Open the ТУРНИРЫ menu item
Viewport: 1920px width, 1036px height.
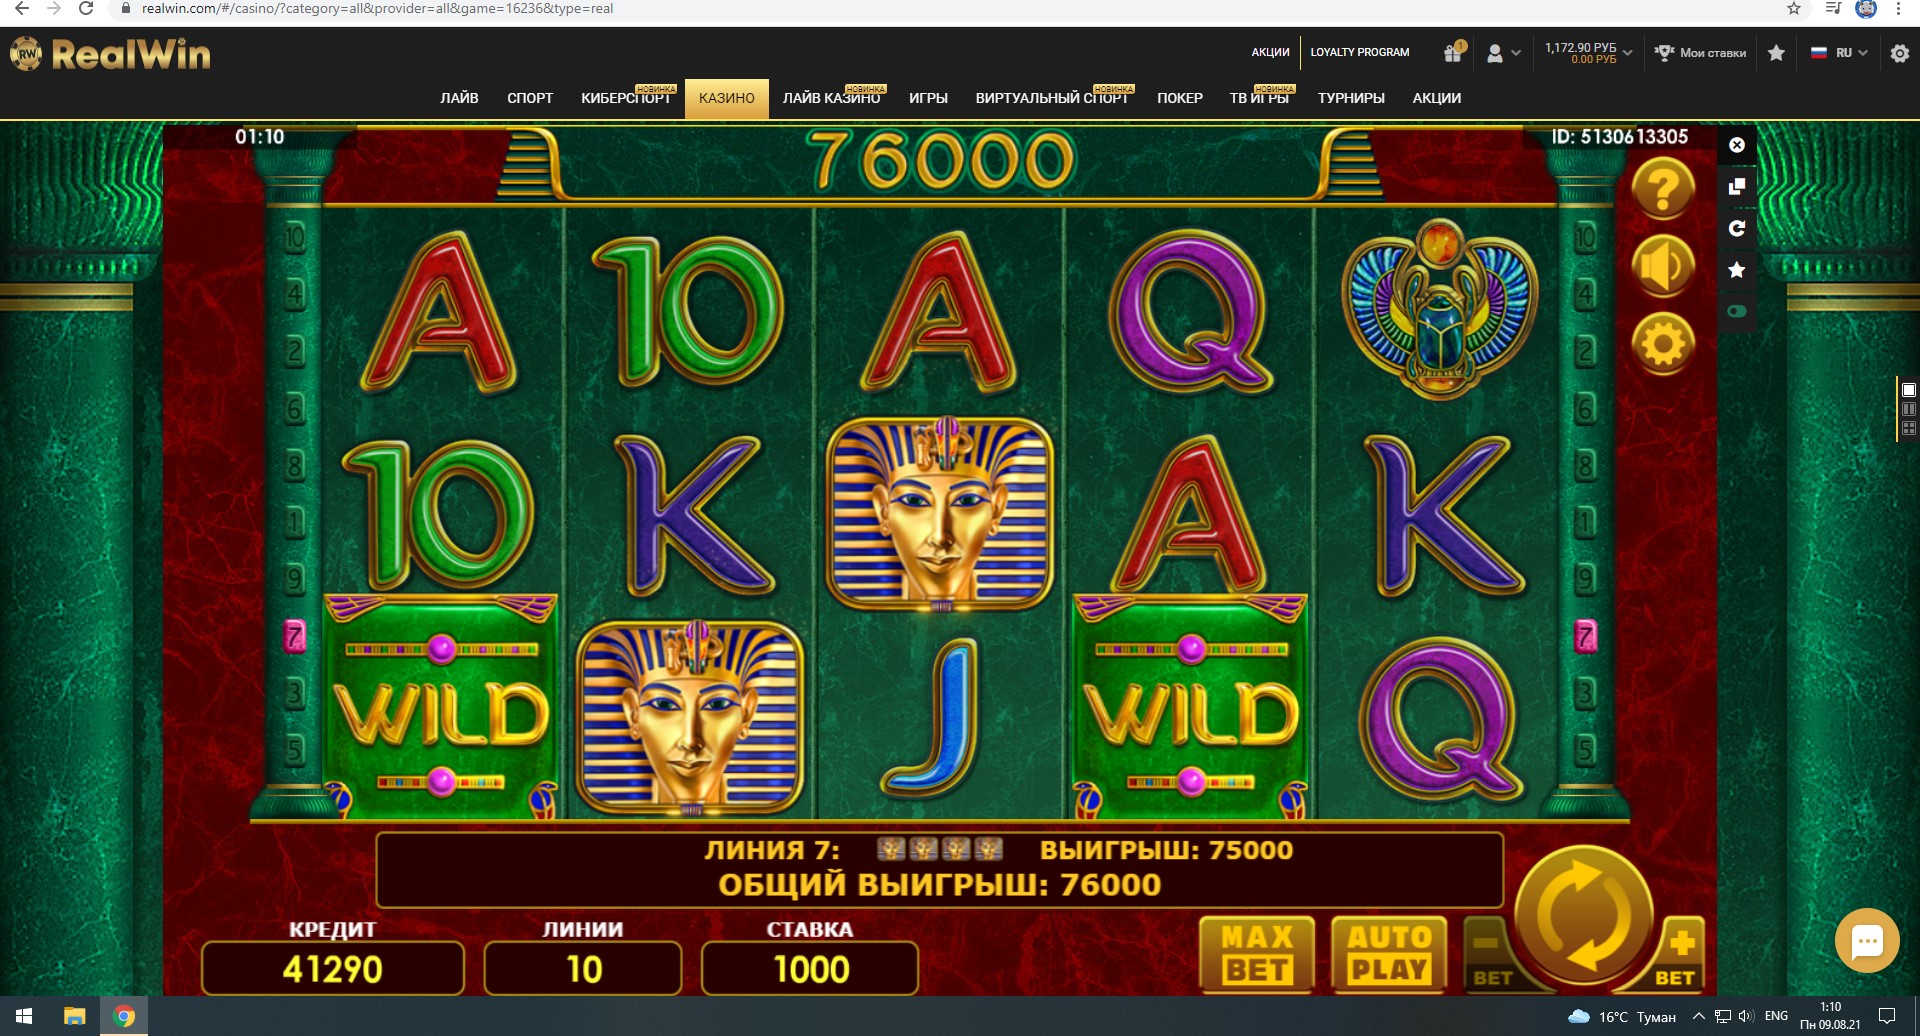coord(1351,98)
